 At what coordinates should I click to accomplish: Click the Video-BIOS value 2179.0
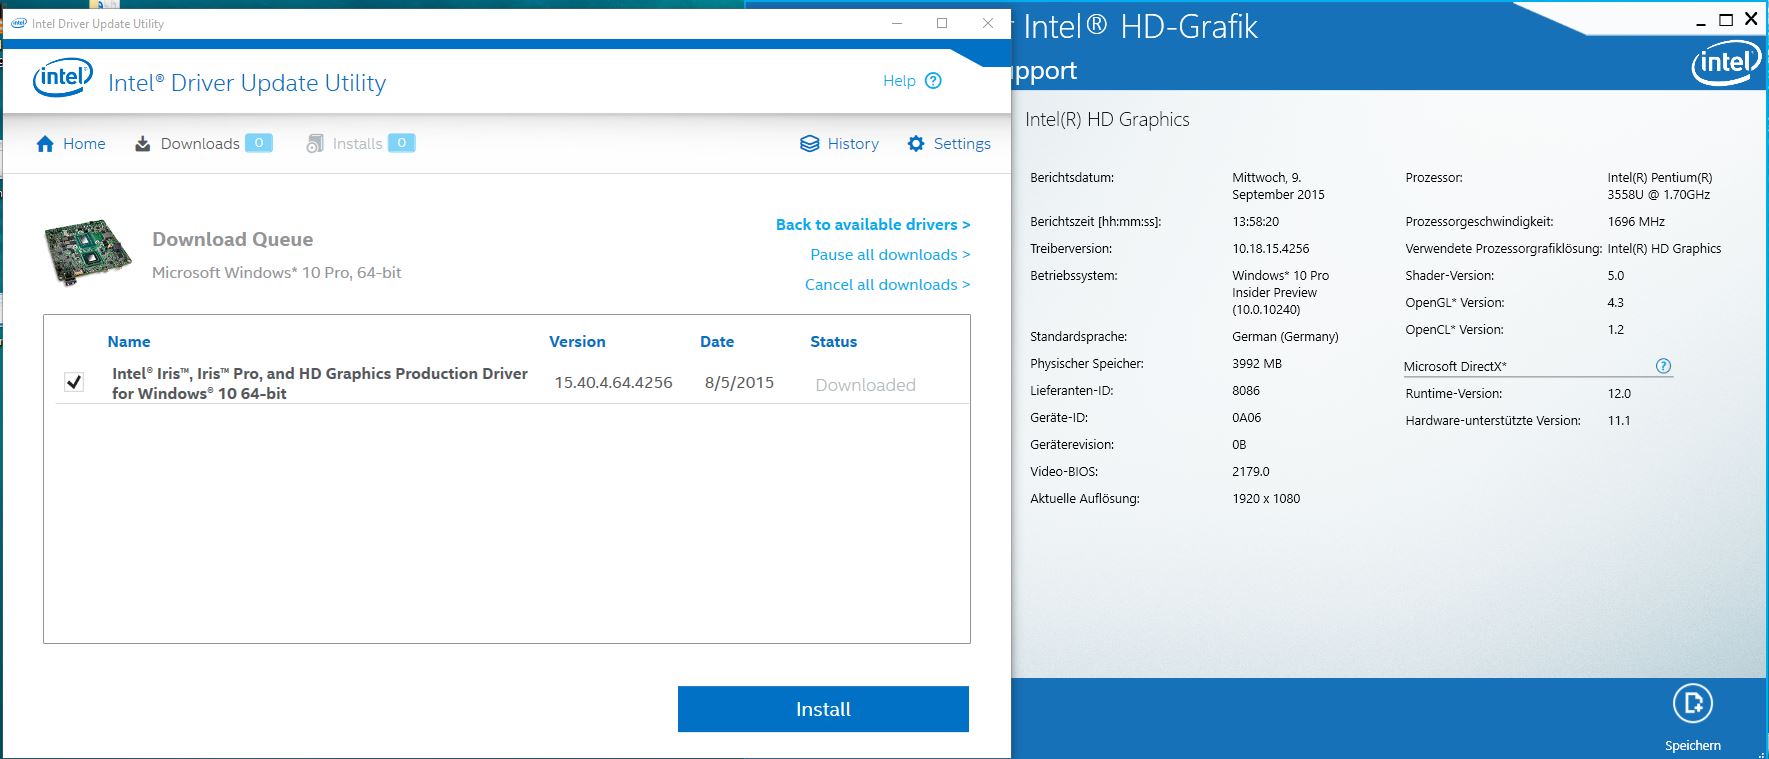pos(1251,472)
